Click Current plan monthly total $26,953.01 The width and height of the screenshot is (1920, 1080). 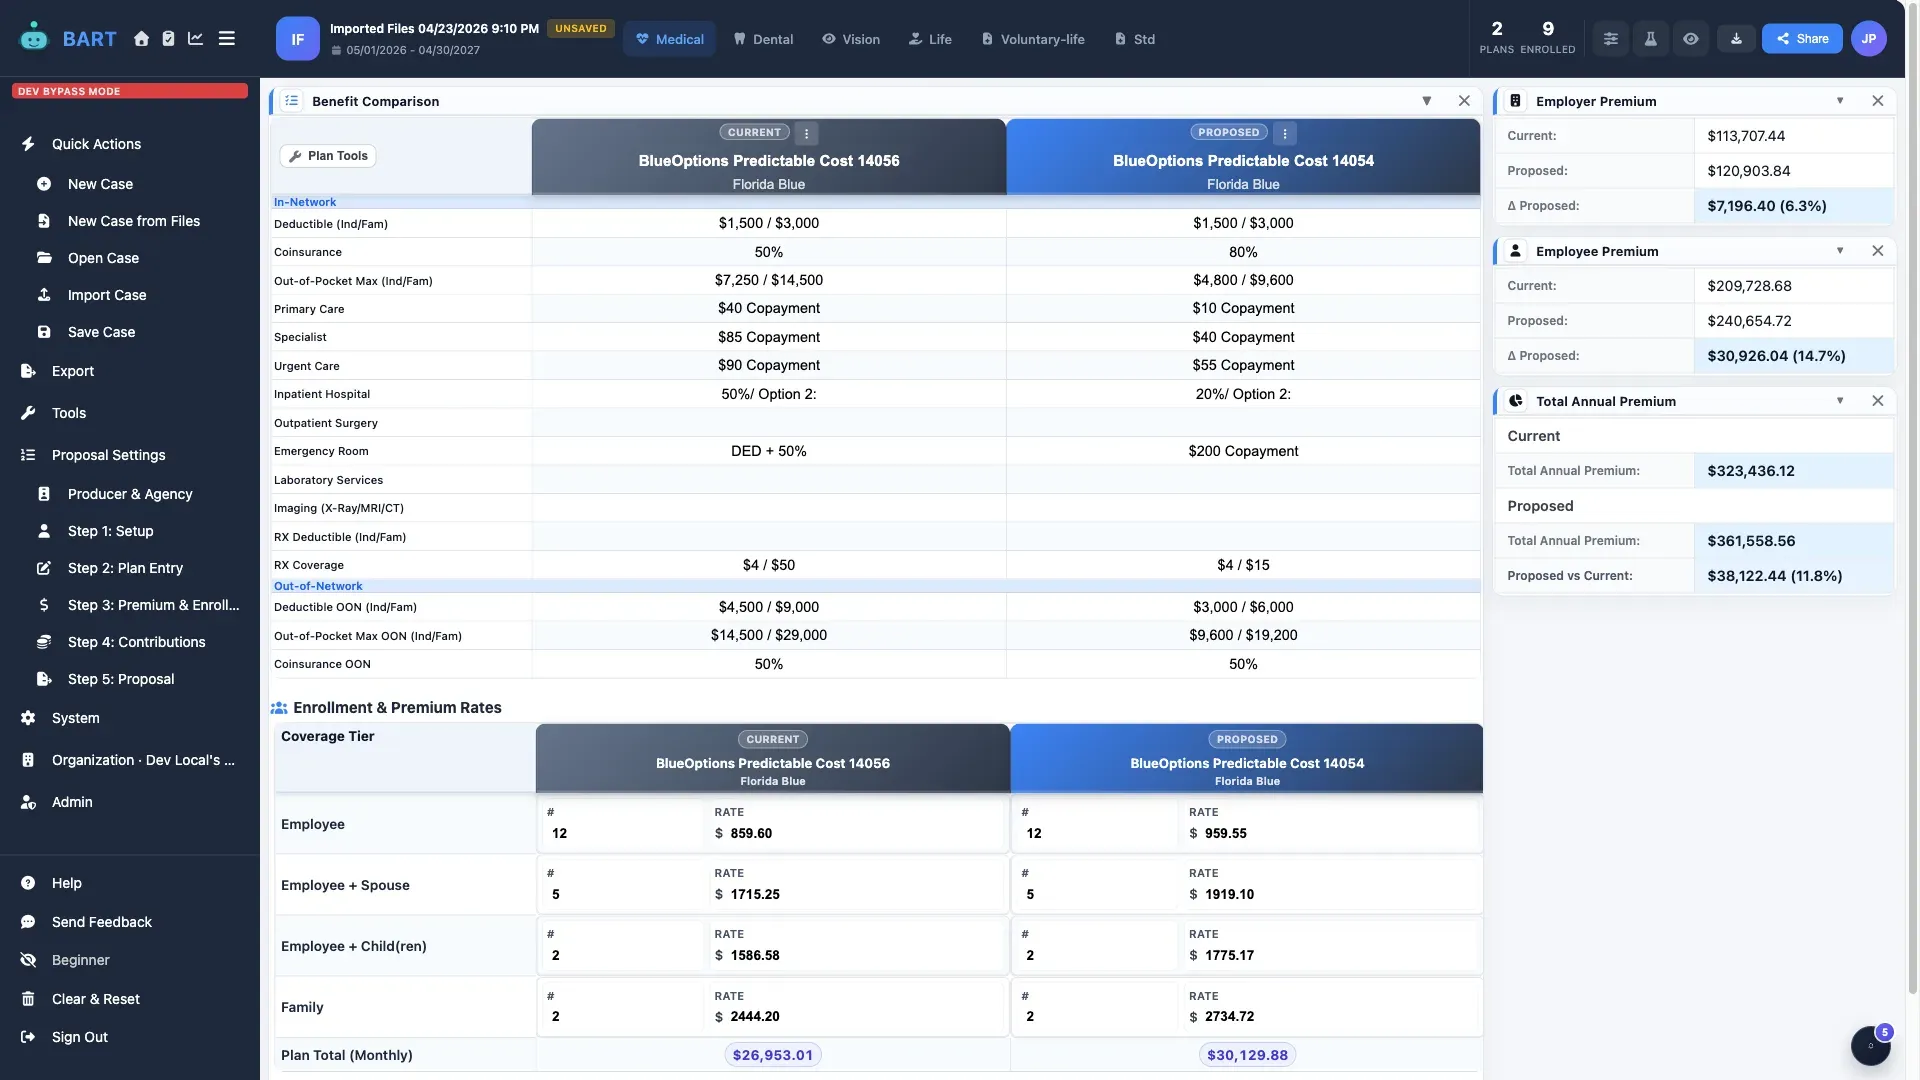coord(773,1055)
